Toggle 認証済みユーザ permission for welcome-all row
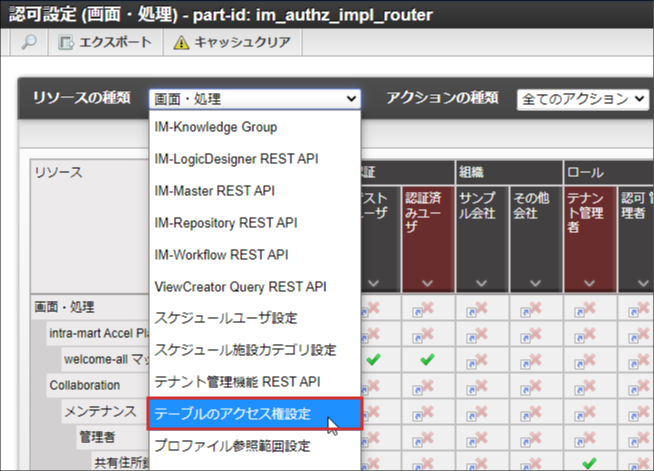654x471 pixels. (x=427, y=358)
